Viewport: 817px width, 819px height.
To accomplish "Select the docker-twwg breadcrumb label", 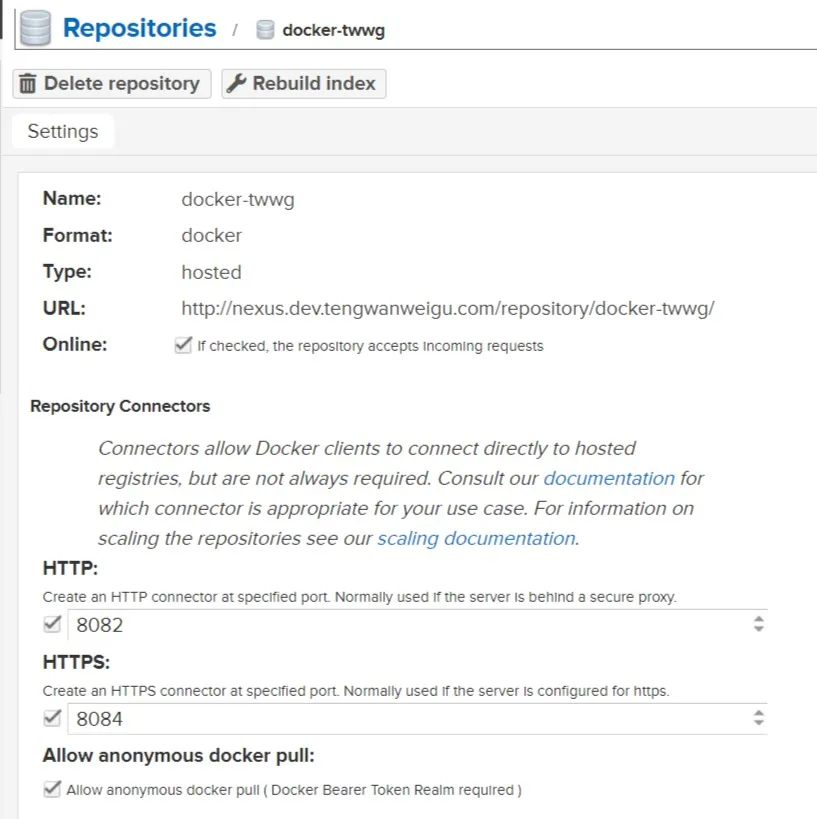I will pos(333,30).
